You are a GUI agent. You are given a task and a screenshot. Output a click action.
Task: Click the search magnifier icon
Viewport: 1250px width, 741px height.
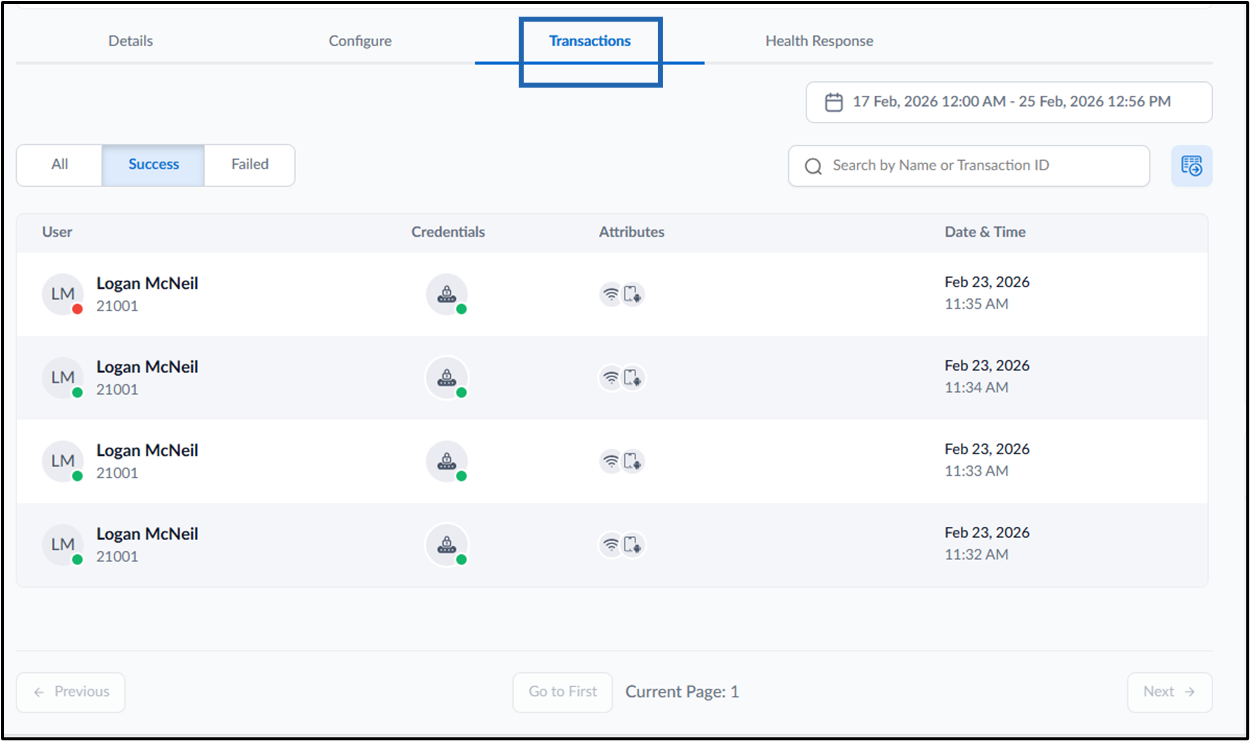[x=813, y=166]
